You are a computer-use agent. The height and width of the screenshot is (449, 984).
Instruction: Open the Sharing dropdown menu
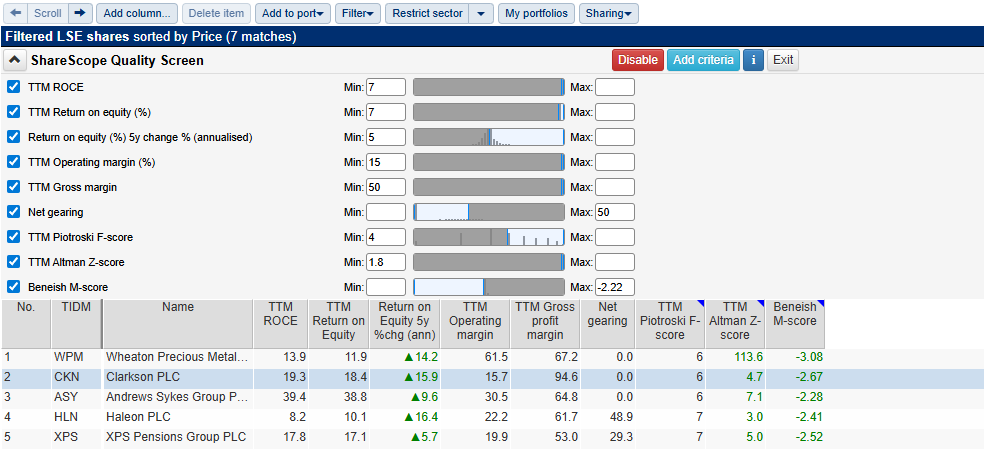point(609,13)
